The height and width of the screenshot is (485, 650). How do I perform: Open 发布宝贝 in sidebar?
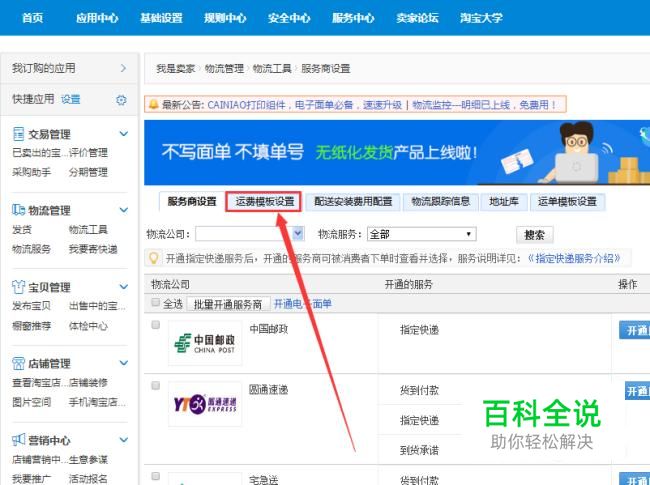click(32, 306)
